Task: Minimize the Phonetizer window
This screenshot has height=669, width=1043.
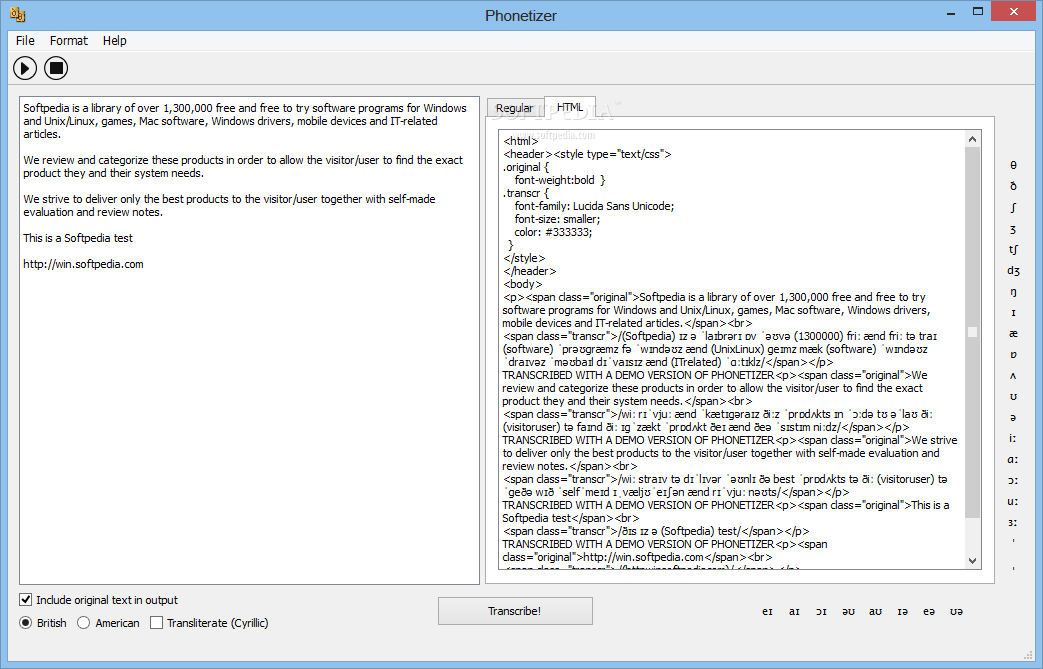Action: (952, 12)
